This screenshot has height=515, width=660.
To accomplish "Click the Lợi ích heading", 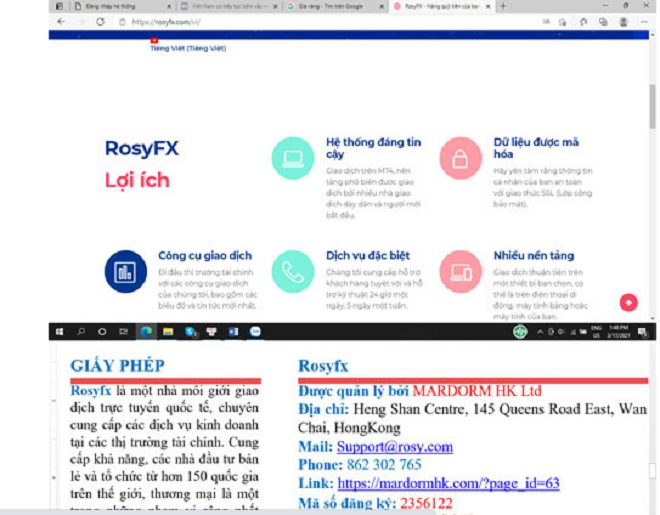I will click(x=137, y=181).
